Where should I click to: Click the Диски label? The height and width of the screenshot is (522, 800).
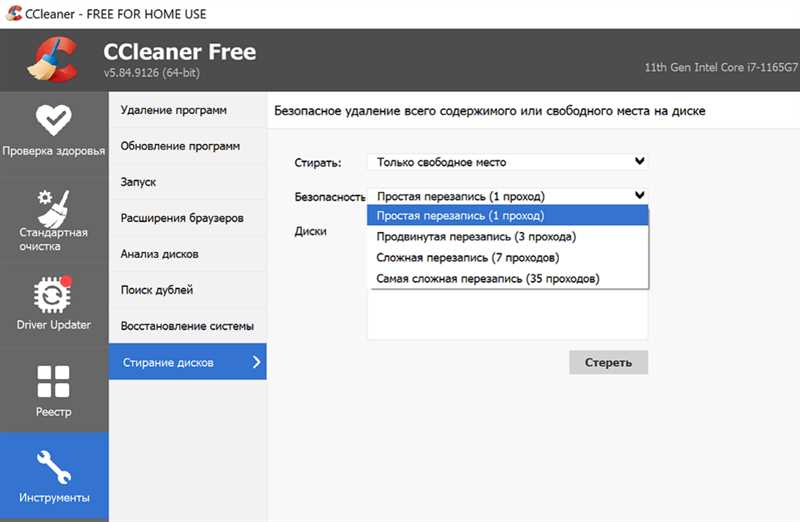coord(310,231)
